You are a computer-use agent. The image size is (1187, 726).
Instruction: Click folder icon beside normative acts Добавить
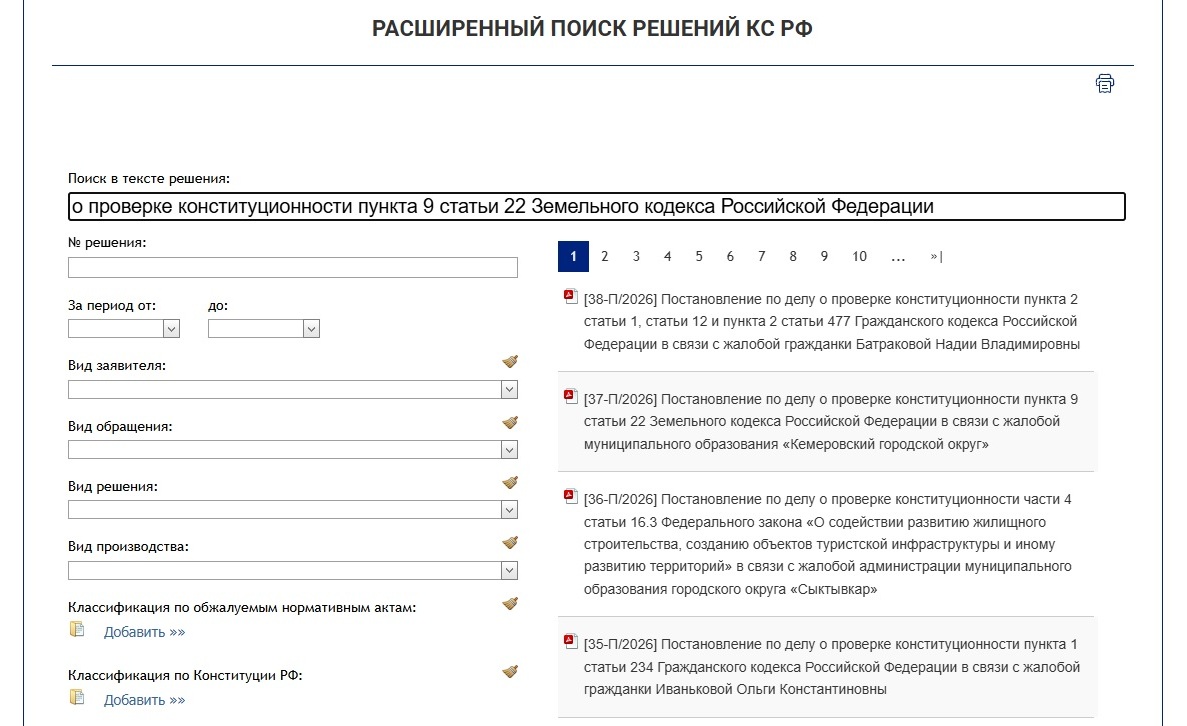pyautogui.click(x=77, y=629)
